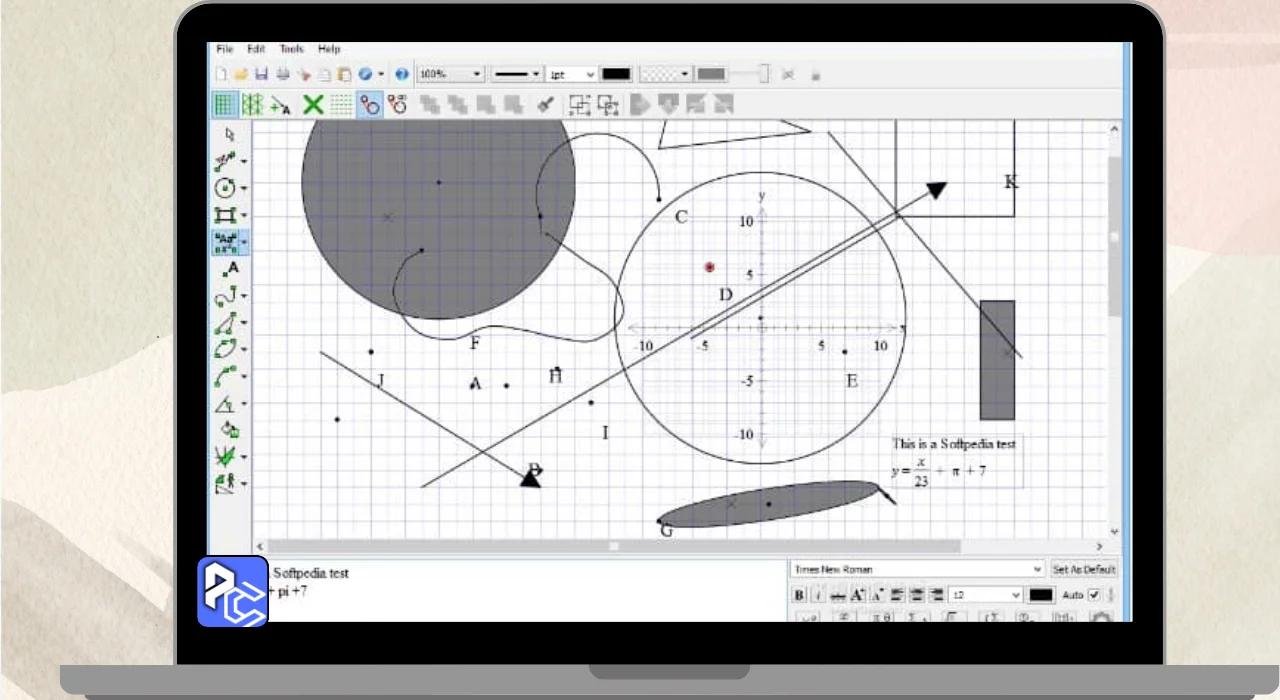1280x700 pixels.
Task: Click the black text color swatch
Action: pyautogui.click(x=1041, y=595)
